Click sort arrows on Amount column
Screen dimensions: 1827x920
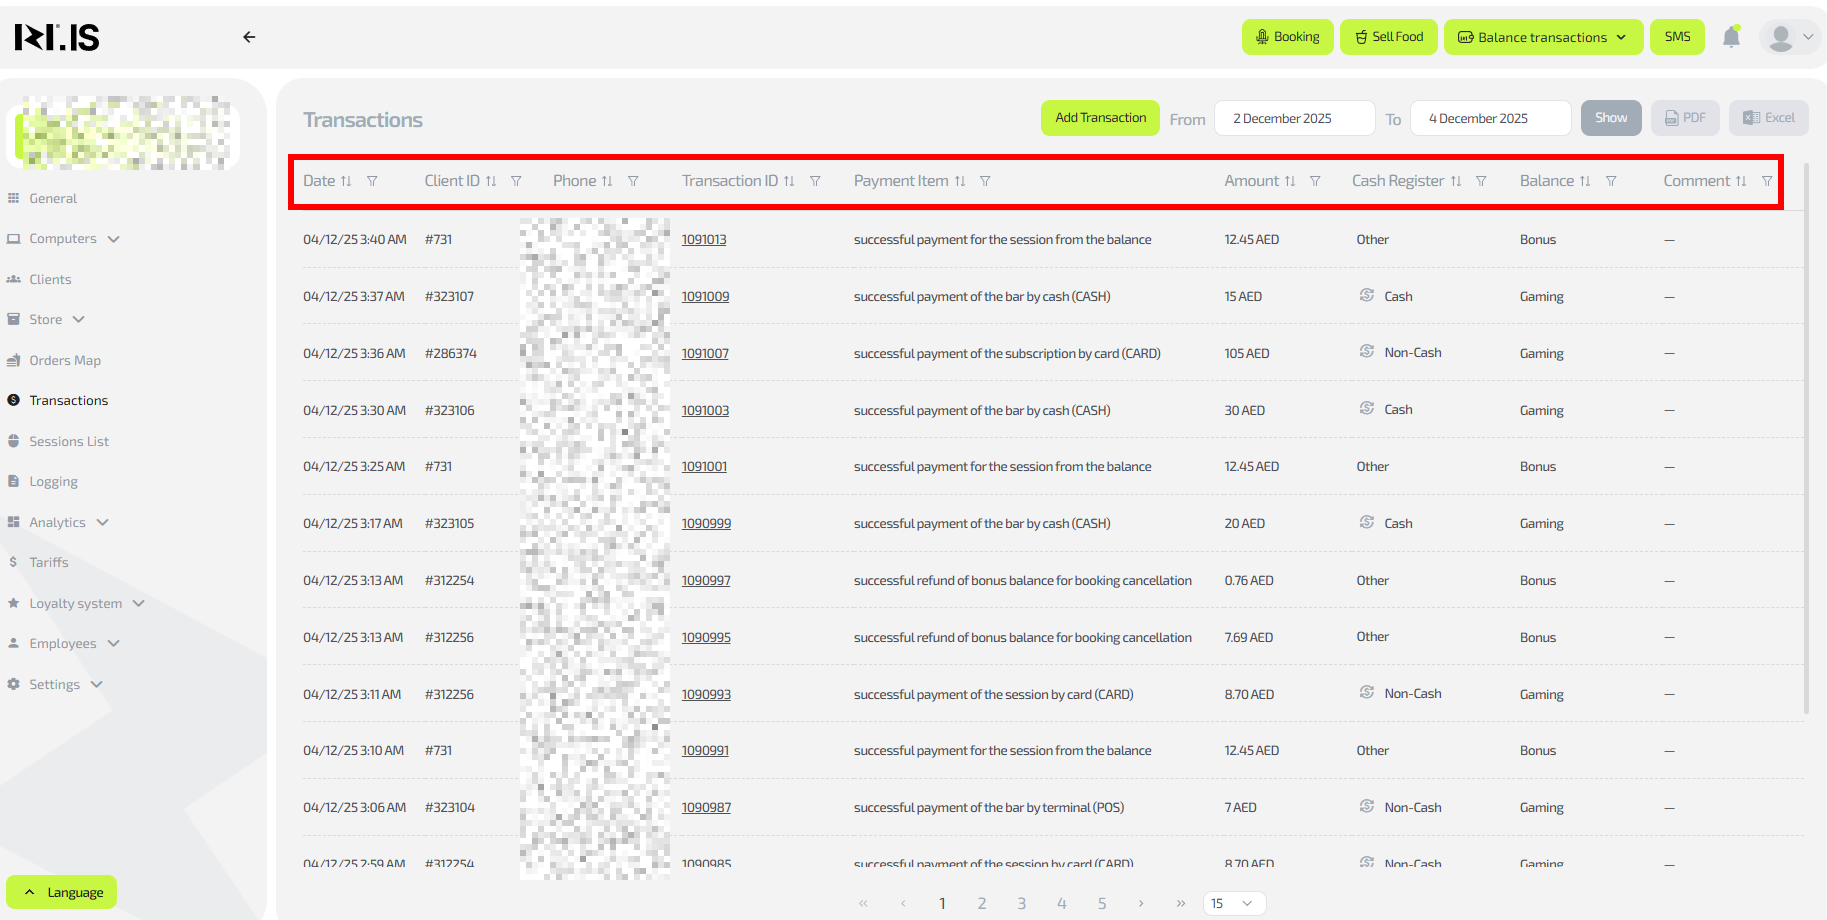click(x=1290, y=181)
